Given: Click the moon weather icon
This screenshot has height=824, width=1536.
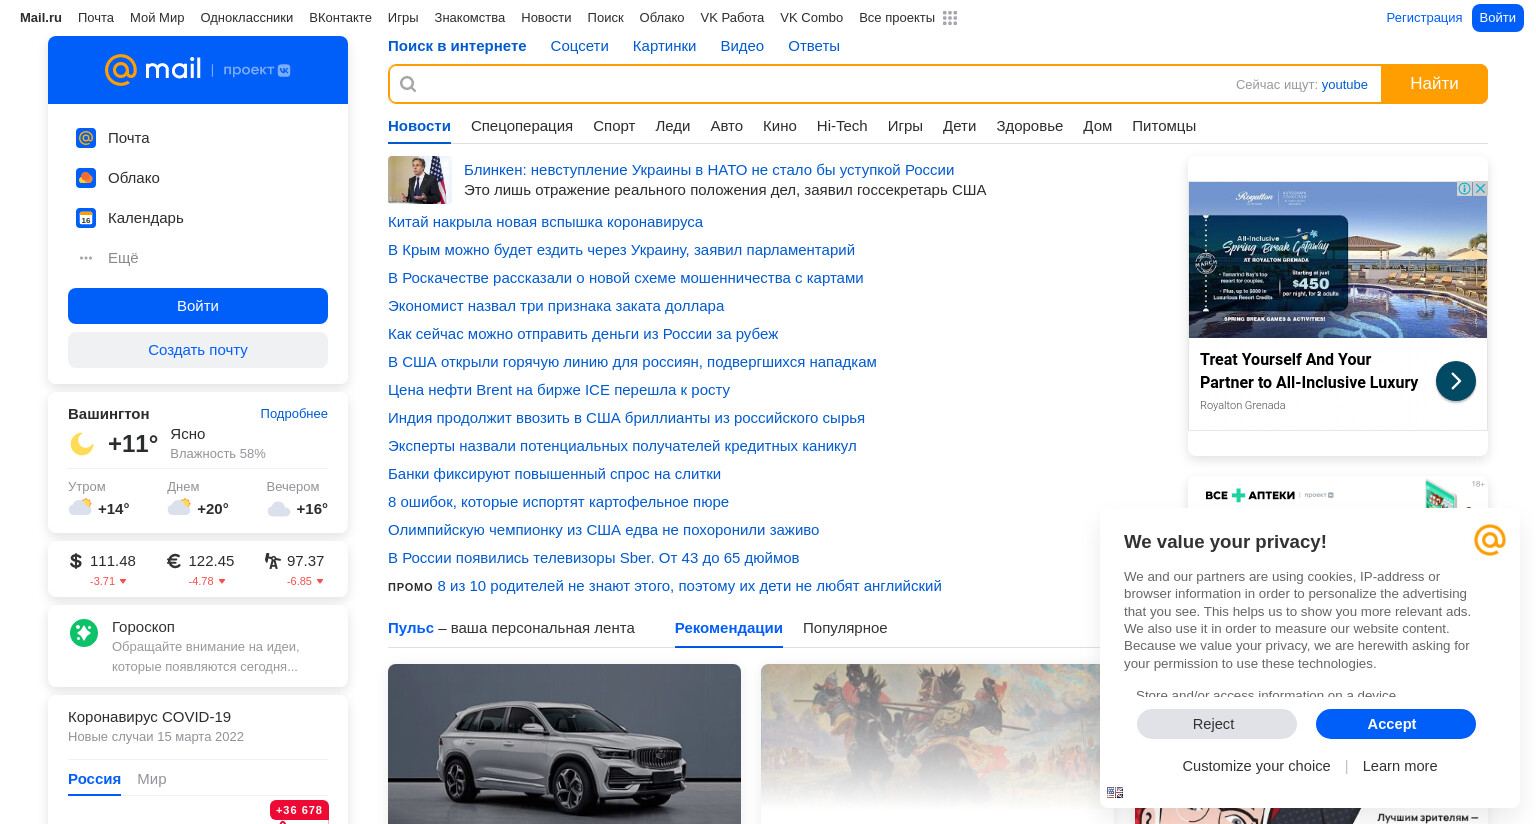Looking at the screenshot, I should tap(82, 444).
